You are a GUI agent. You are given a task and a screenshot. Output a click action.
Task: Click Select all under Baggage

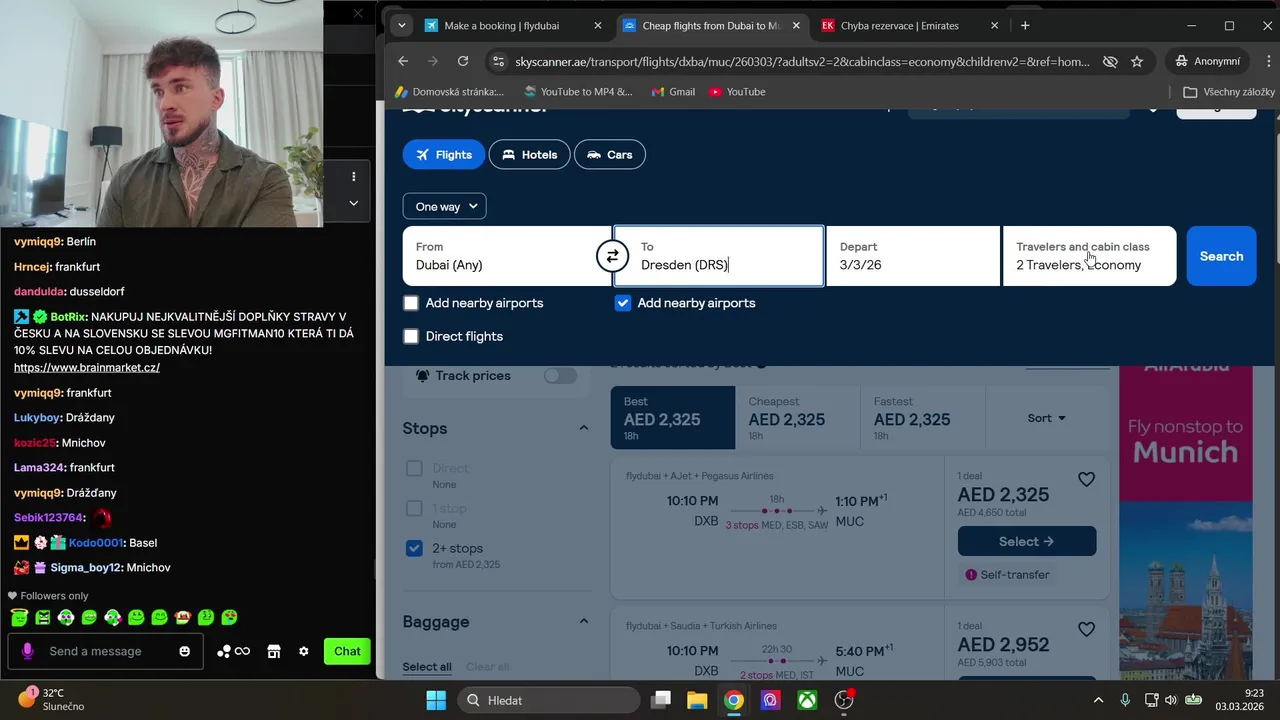(x=427, y=667)
